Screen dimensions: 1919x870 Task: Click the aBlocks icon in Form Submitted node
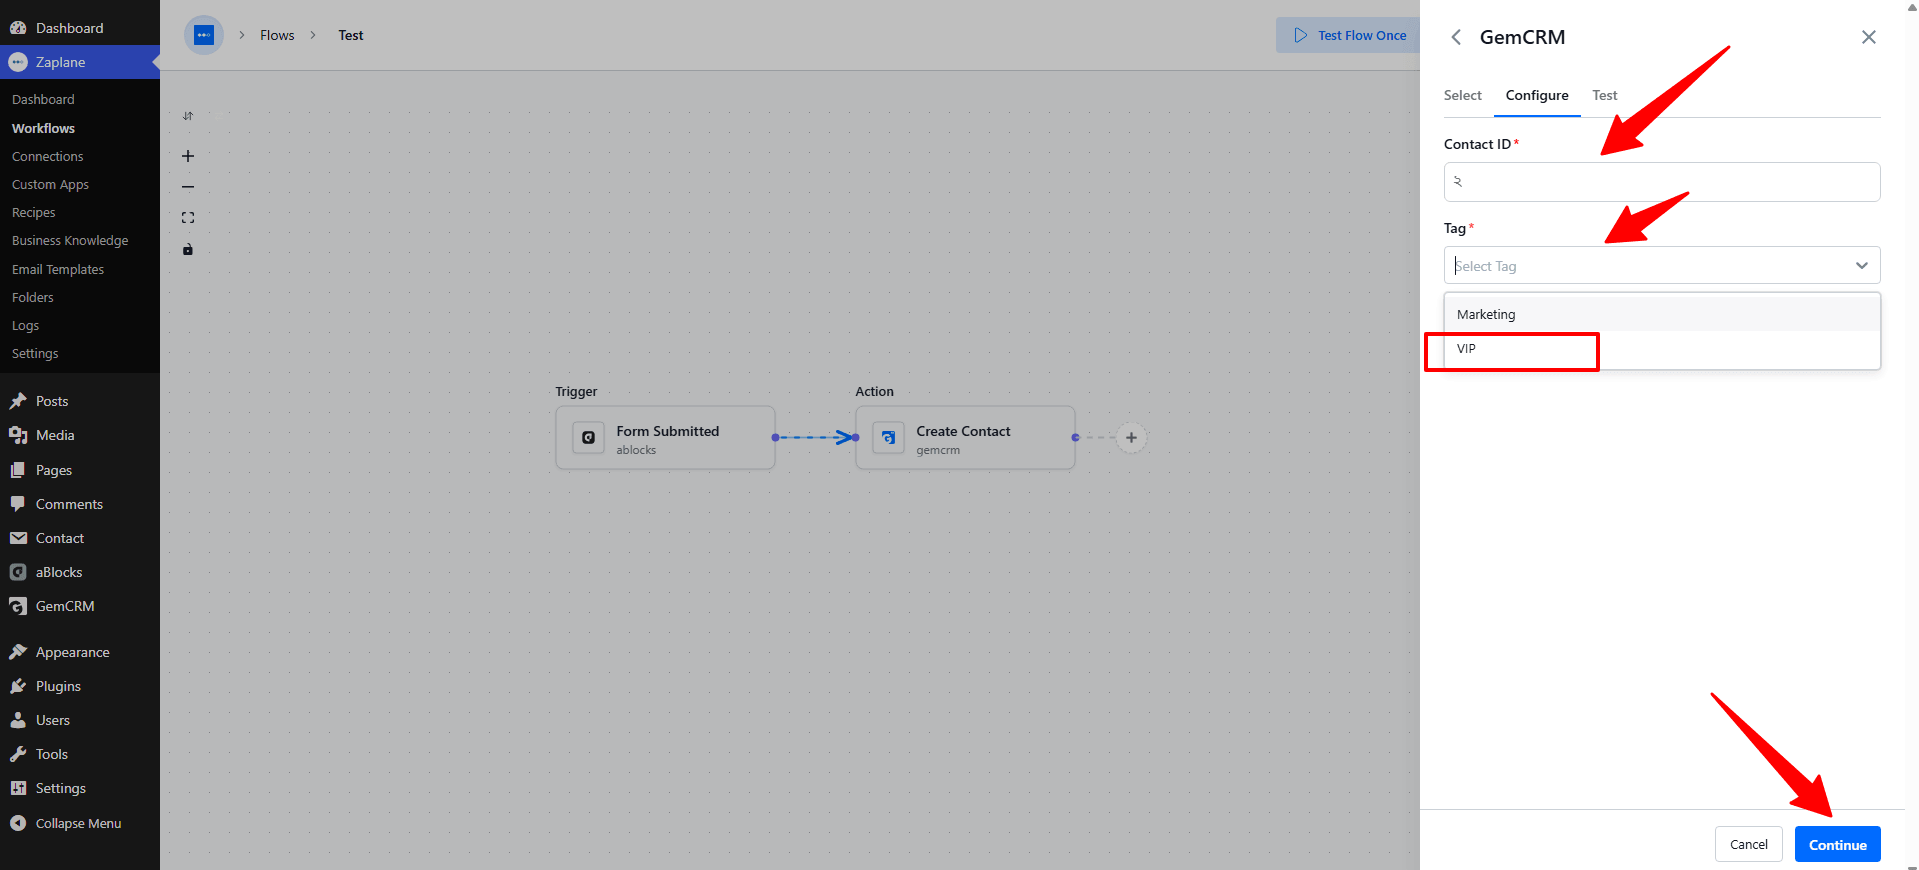coord(588,437)
